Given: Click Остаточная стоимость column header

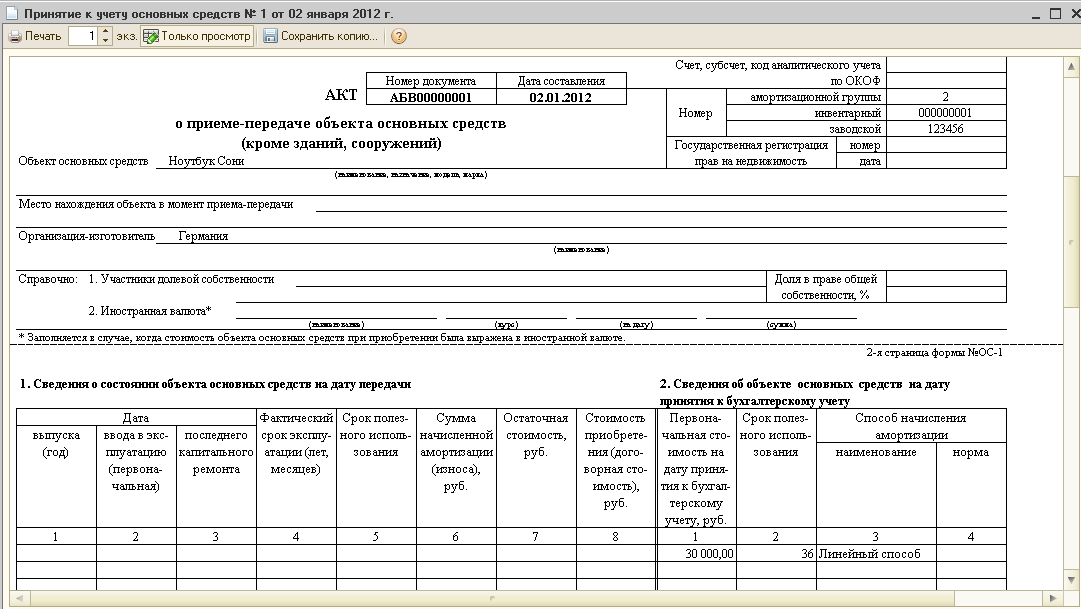Looking at the screenshot, I should [536, 468].
